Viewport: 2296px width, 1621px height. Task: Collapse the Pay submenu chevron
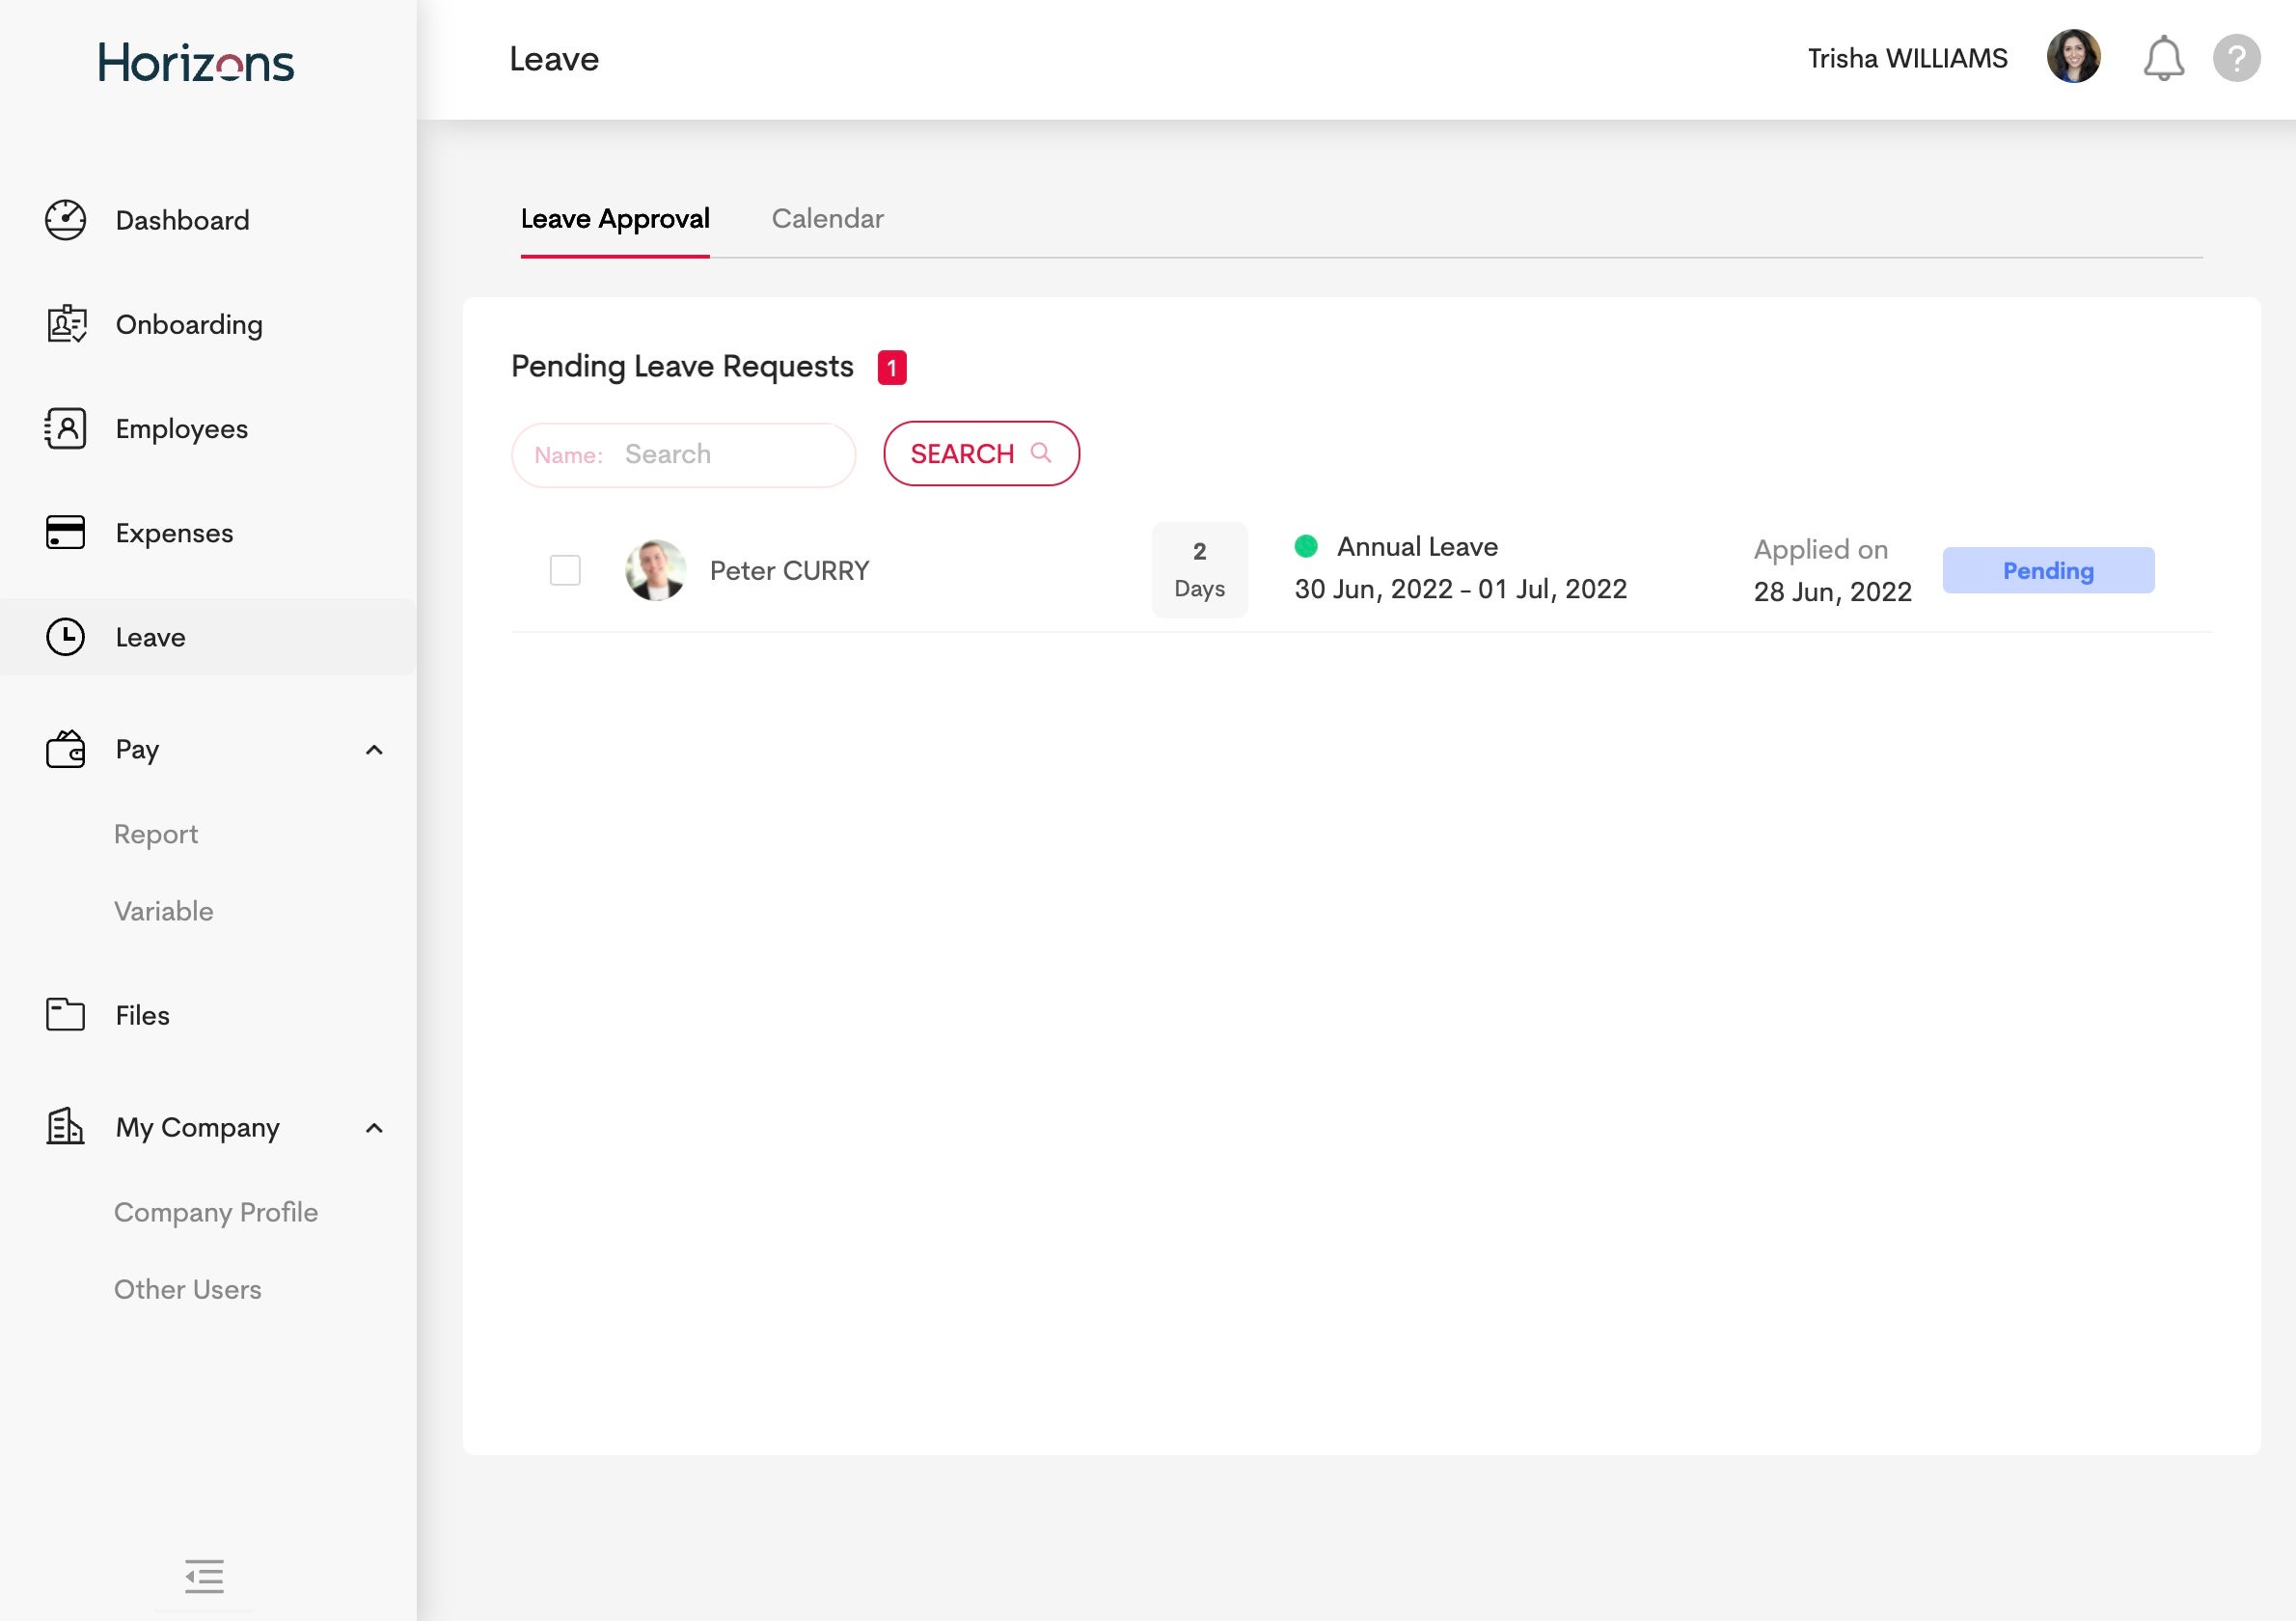point(374,750)
